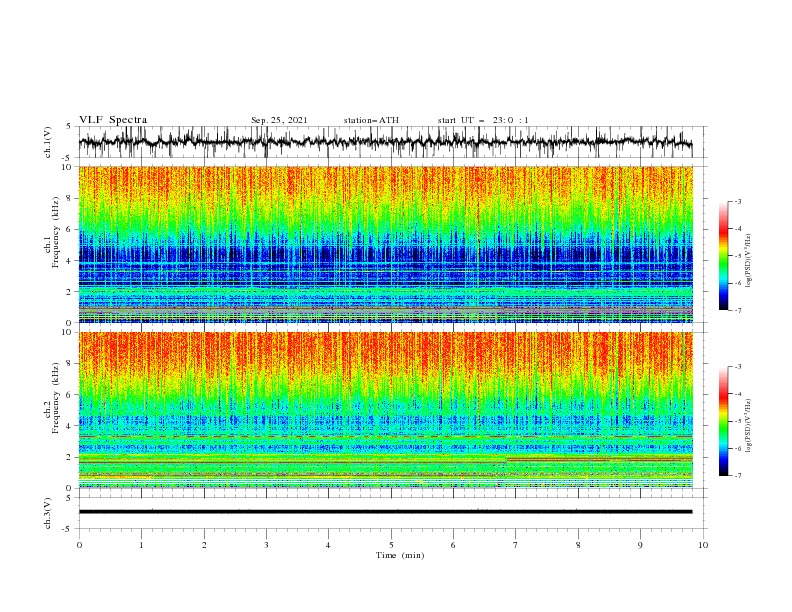Click the "station=ATH" header label
Image resolution: width=792 pixels, height=612 pixels.
coord(371,120)
